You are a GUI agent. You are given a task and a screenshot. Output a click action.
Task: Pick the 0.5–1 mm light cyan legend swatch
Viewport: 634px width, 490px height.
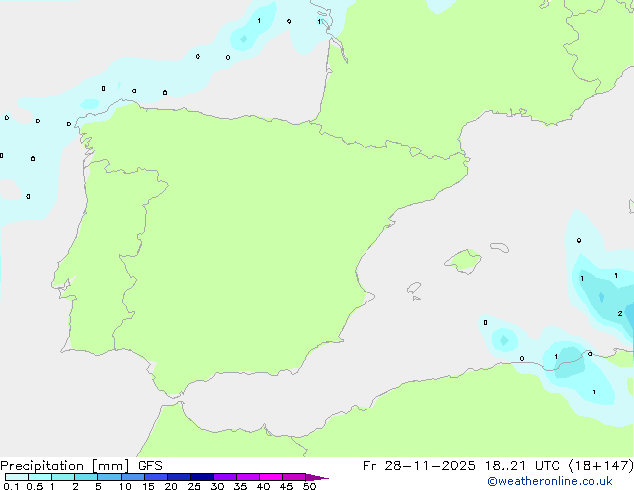tap(40, 477)
